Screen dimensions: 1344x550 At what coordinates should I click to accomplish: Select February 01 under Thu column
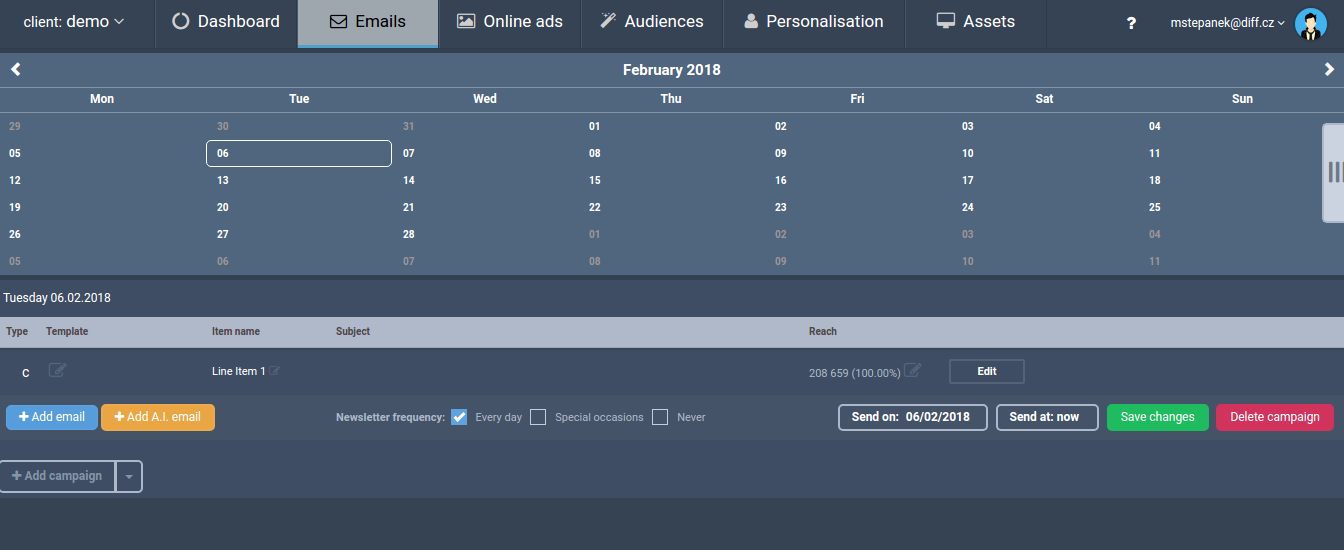595,126
